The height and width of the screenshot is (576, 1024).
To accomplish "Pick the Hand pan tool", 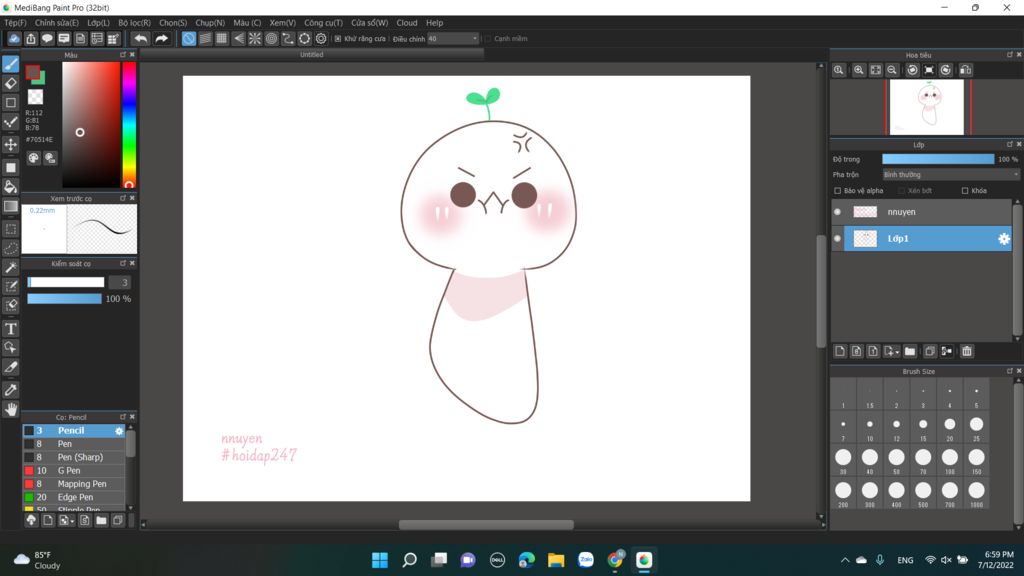I will pyautogui.click(x=10, y=409).
